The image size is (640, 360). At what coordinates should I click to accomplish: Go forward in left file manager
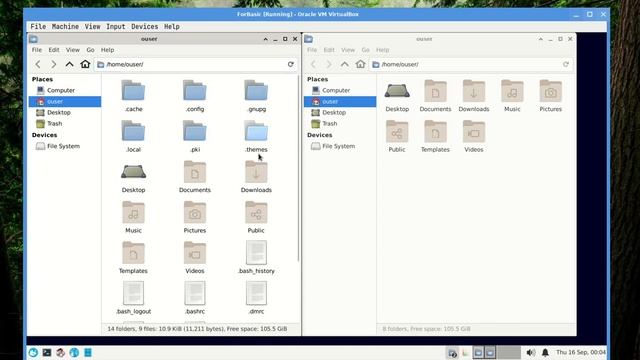(x=53, y=64)
